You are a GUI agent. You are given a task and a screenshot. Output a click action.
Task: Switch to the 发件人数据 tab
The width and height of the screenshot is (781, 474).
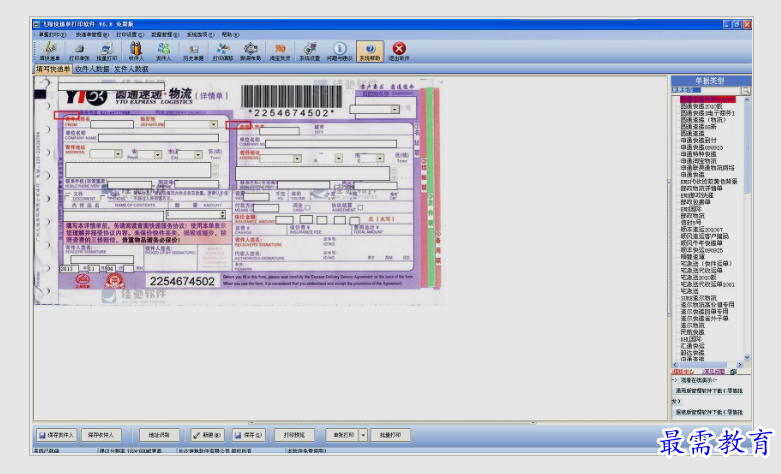point(131,69)
